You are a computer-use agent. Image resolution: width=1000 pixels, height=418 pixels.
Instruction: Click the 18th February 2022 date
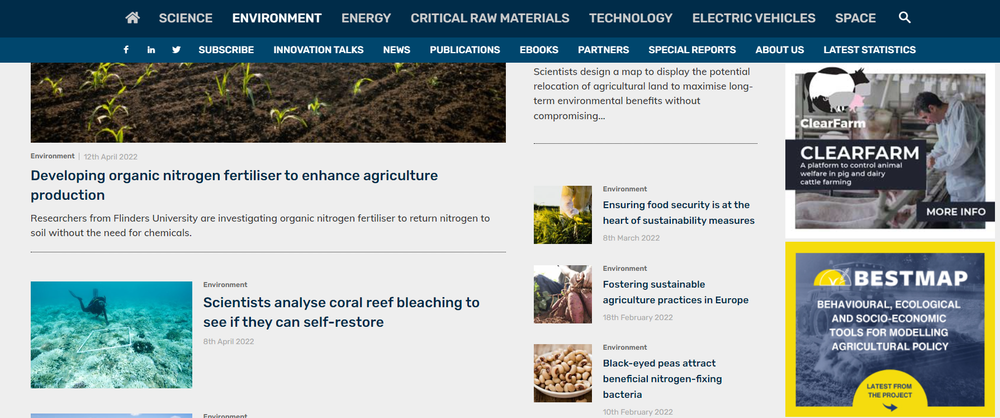tap(638, 317)
